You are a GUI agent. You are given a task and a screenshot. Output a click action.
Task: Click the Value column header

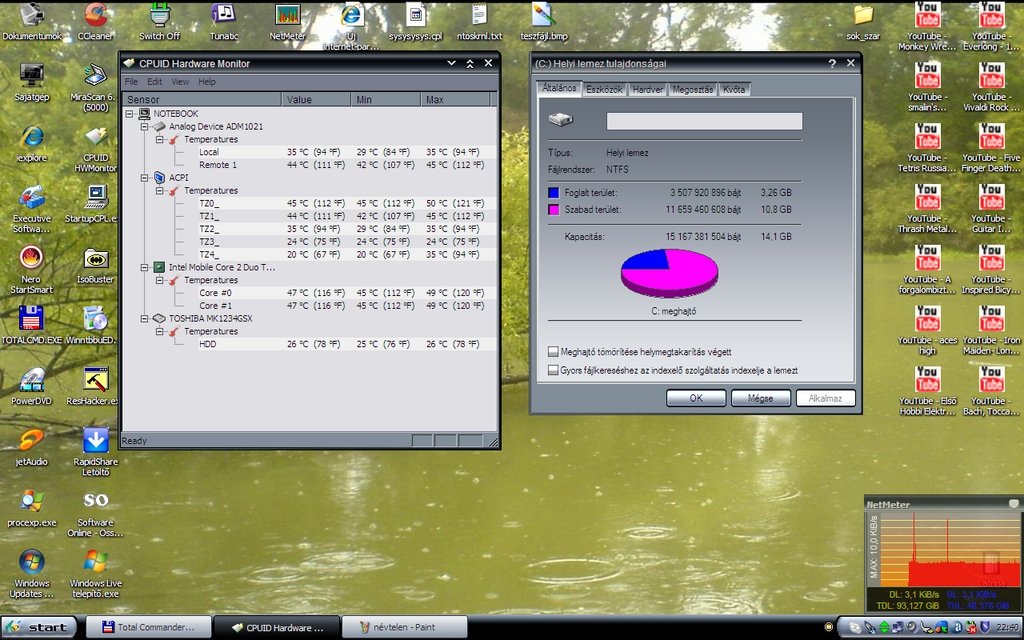click(x=316, y=99)
